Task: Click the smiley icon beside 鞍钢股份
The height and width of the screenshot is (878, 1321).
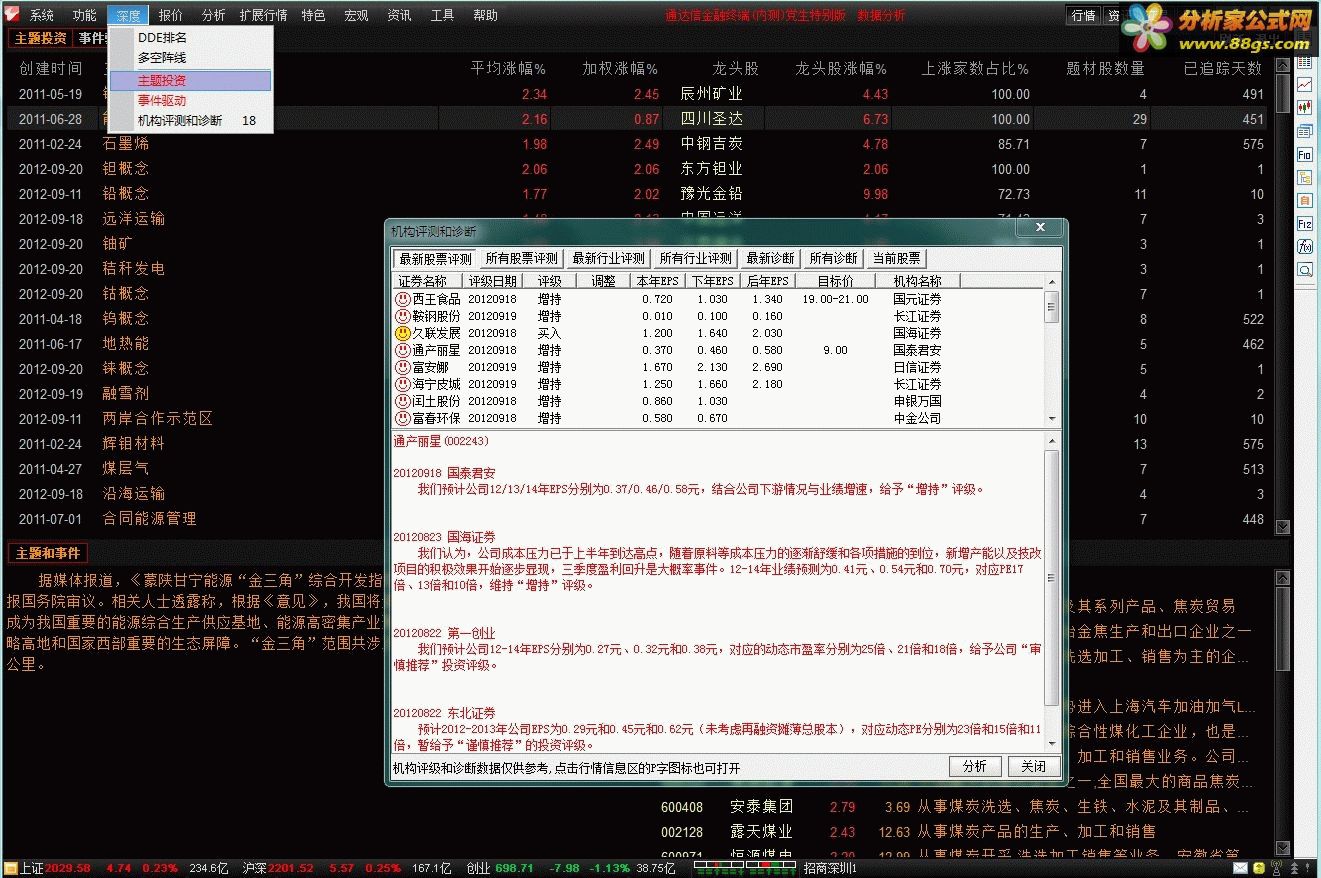Action: (403, 316)
